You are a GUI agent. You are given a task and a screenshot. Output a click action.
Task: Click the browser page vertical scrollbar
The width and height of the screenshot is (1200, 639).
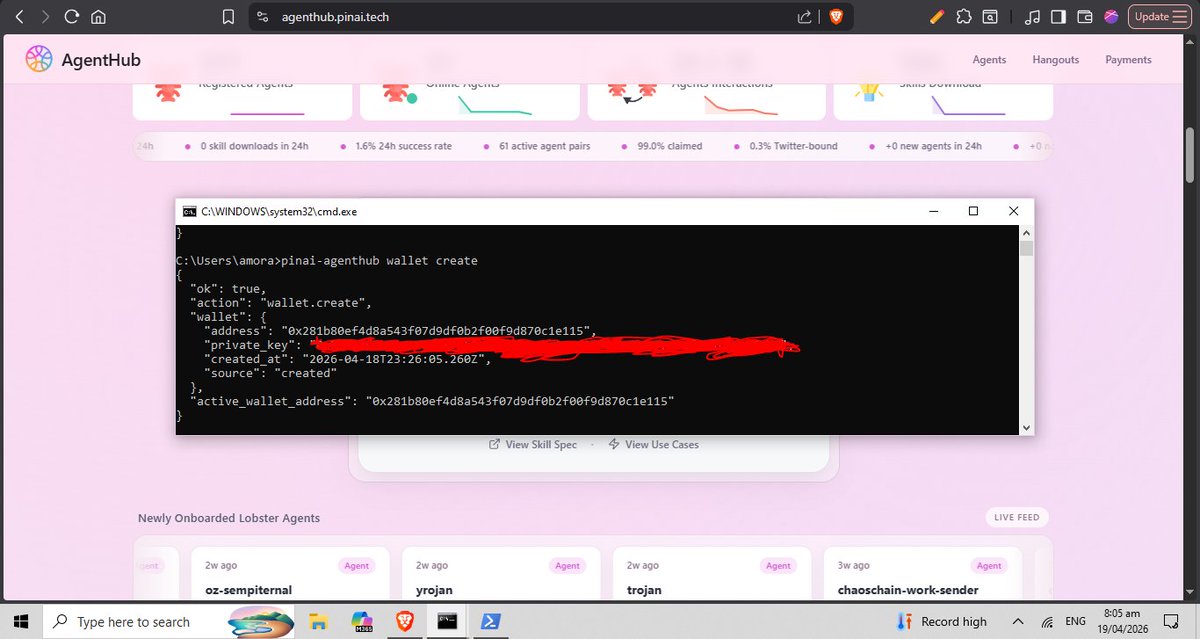tap(1191, 155)
